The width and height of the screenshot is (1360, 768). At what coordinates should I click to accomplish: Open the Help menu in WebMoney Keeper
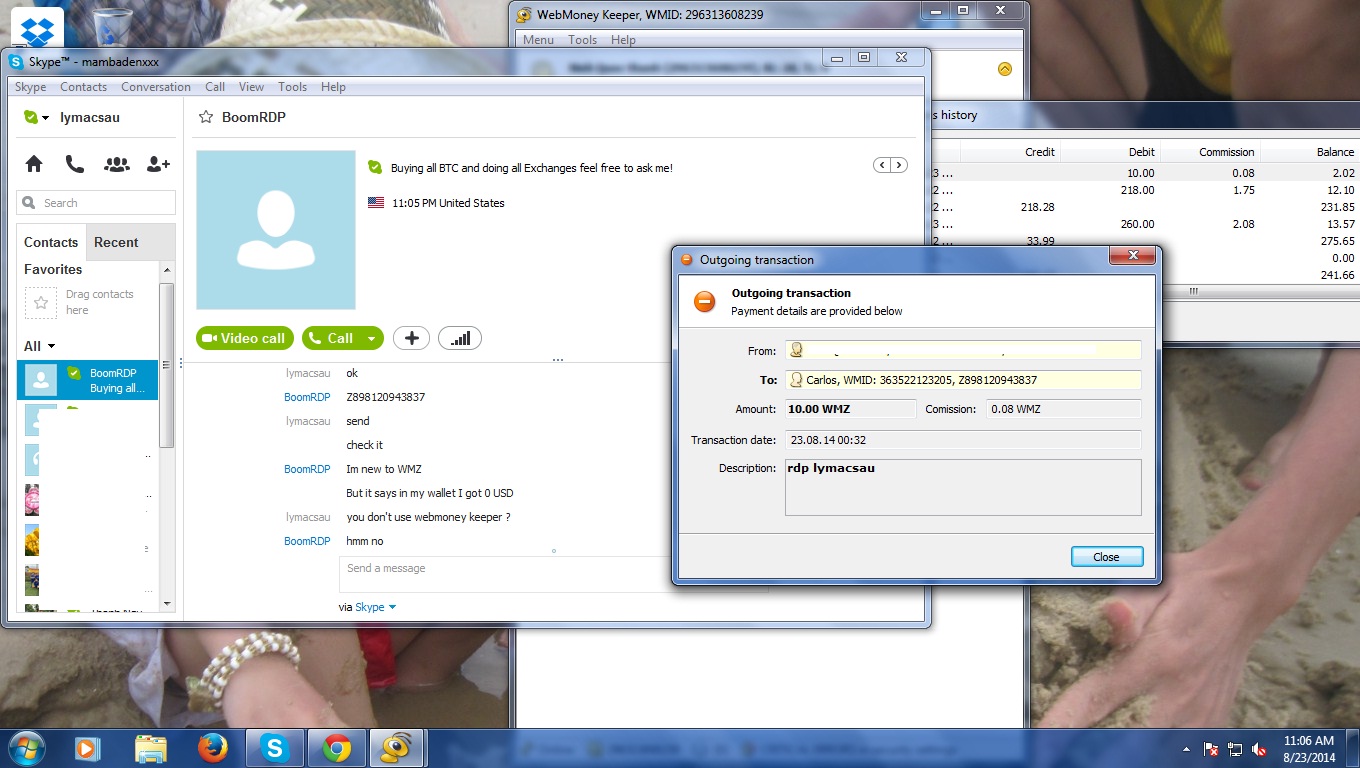pos(623,40)
